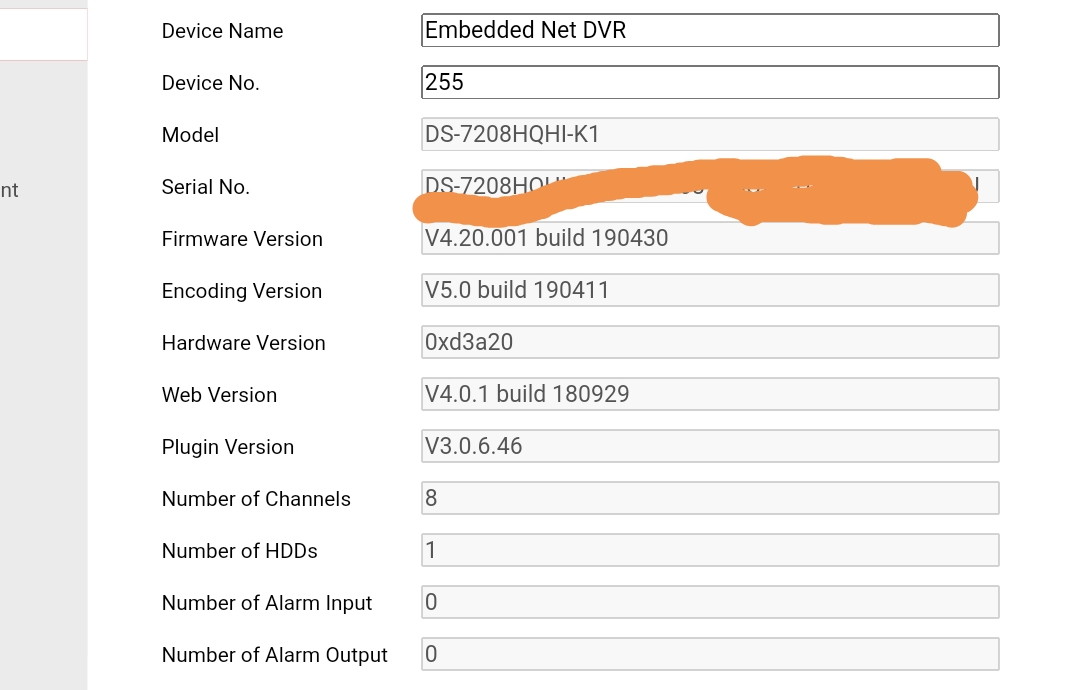The image size is (1080, 690).
Task: Click the Hardware Version field 0xd3a20
Action: click(710, 342)
